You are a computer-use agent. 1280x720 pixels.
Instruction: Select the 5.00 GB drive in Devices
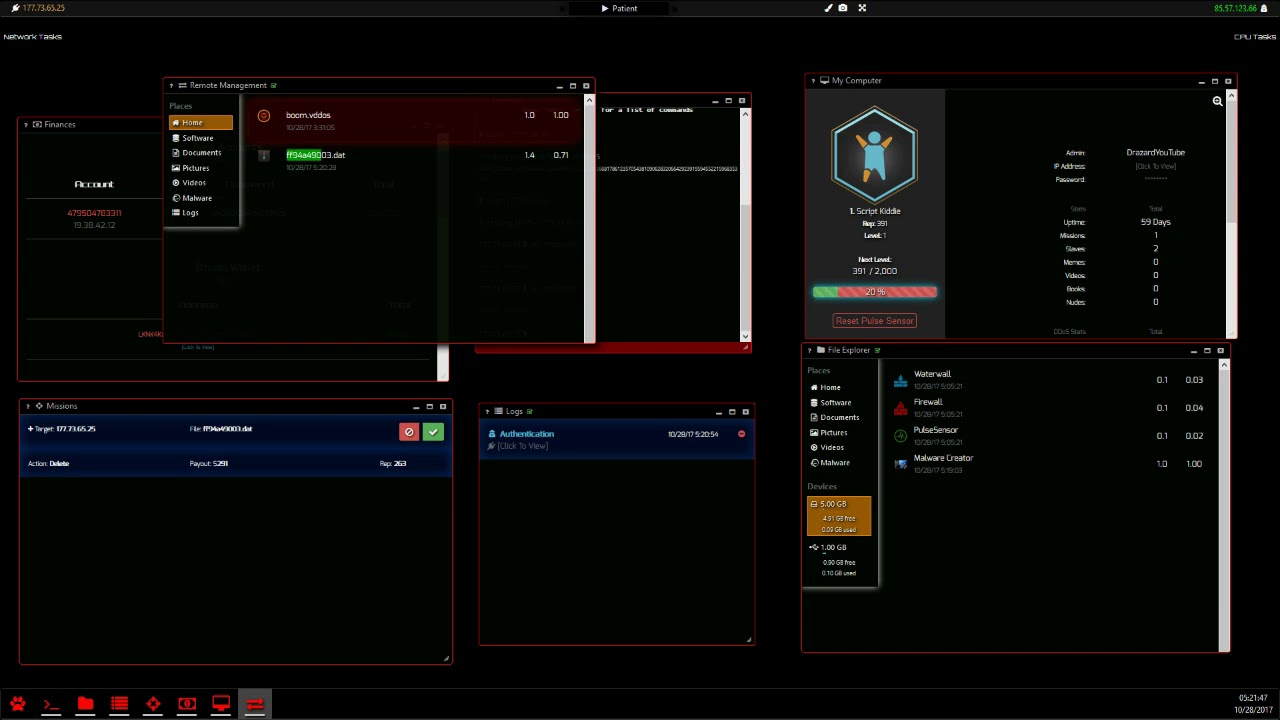839,516
